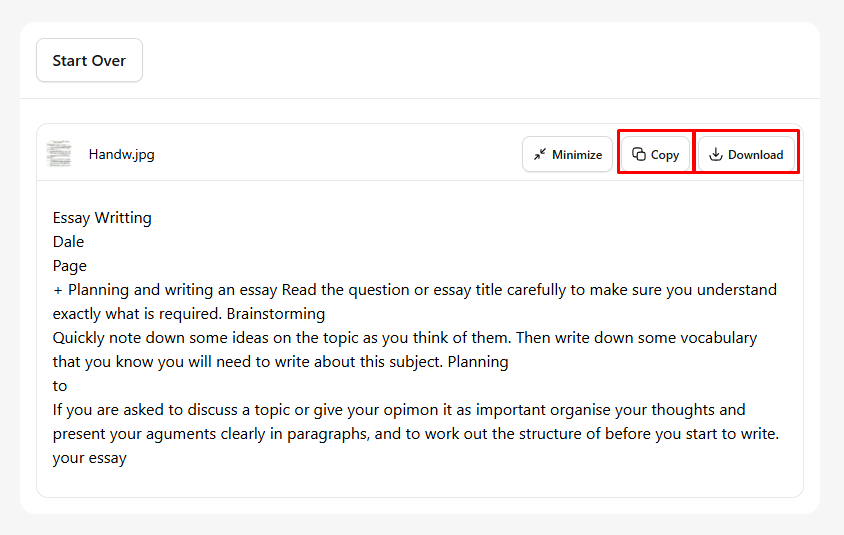Click the download arrow tray icon
This screenshot has height=535, width=844.
(x=715, y=154)
